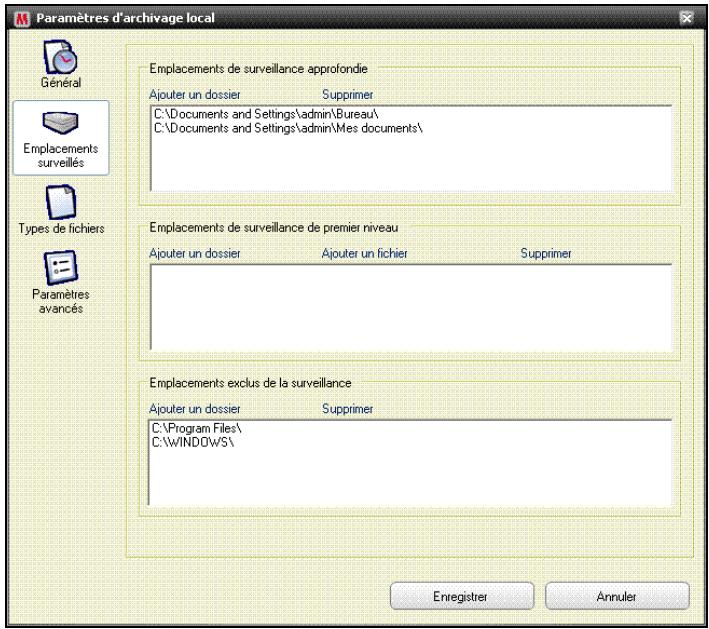Select the admin\Bureau\ path entry
Screen dimensions: 709x629
266,114
